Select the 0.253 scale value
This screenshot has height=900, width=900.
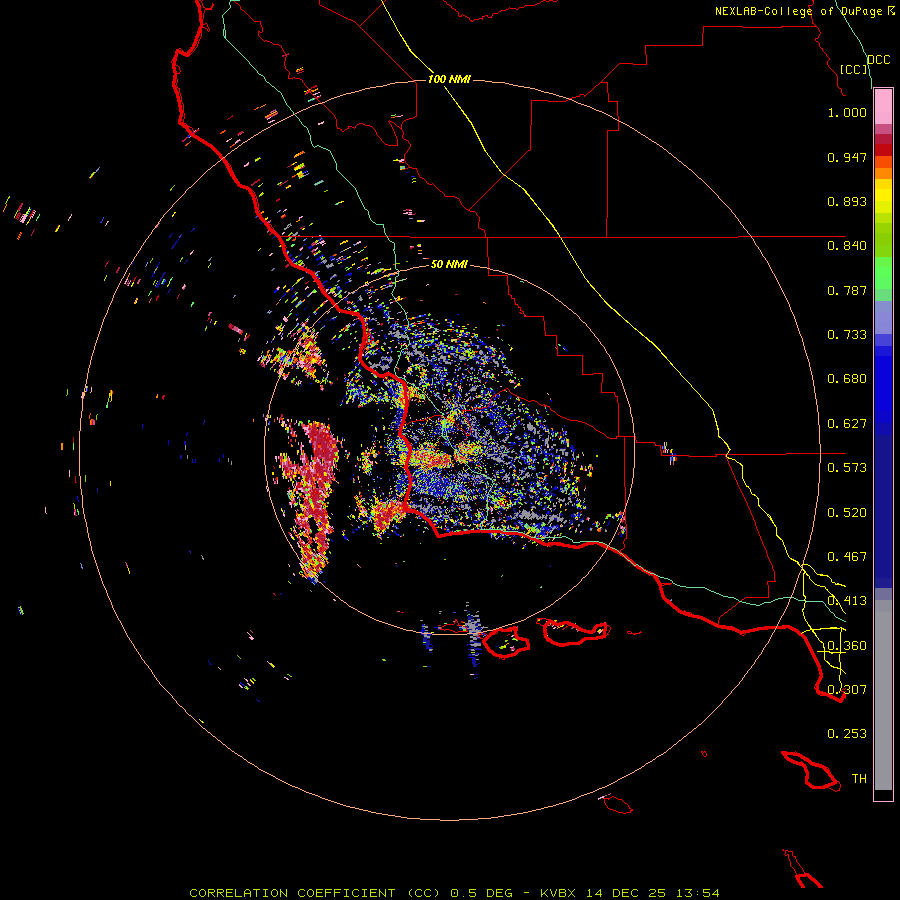pyautogui.click(x=847, y=734)
